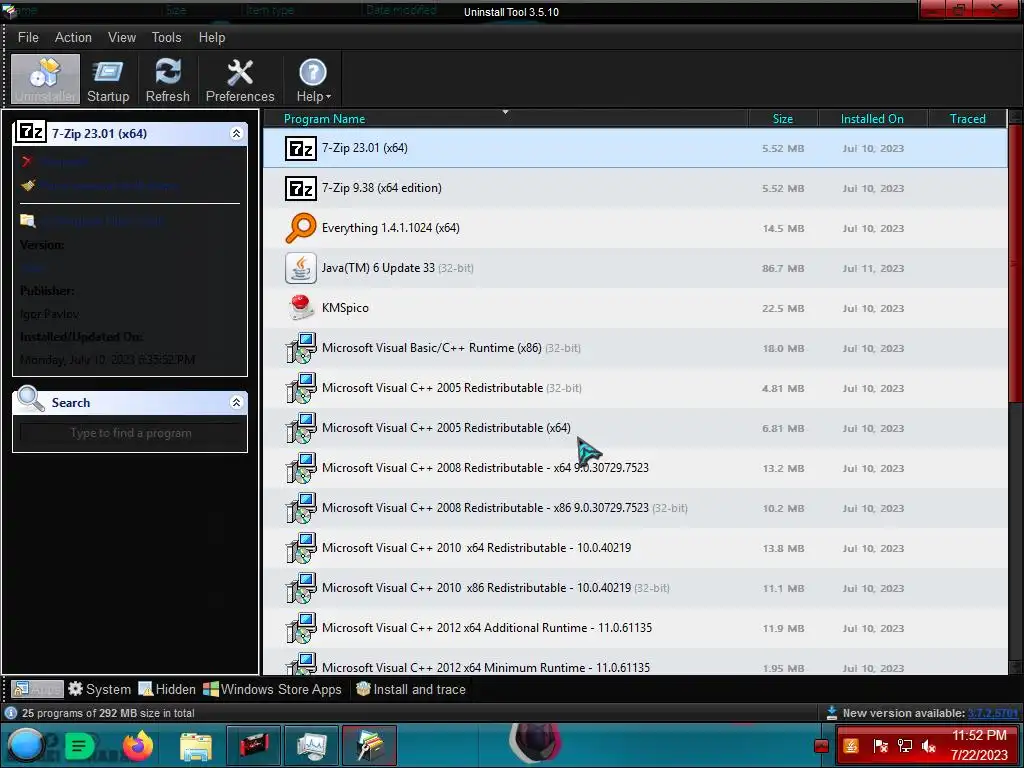Screen dimensions: 1024x768
Task: Collapse the Search panel
Action: coord(236,402)
